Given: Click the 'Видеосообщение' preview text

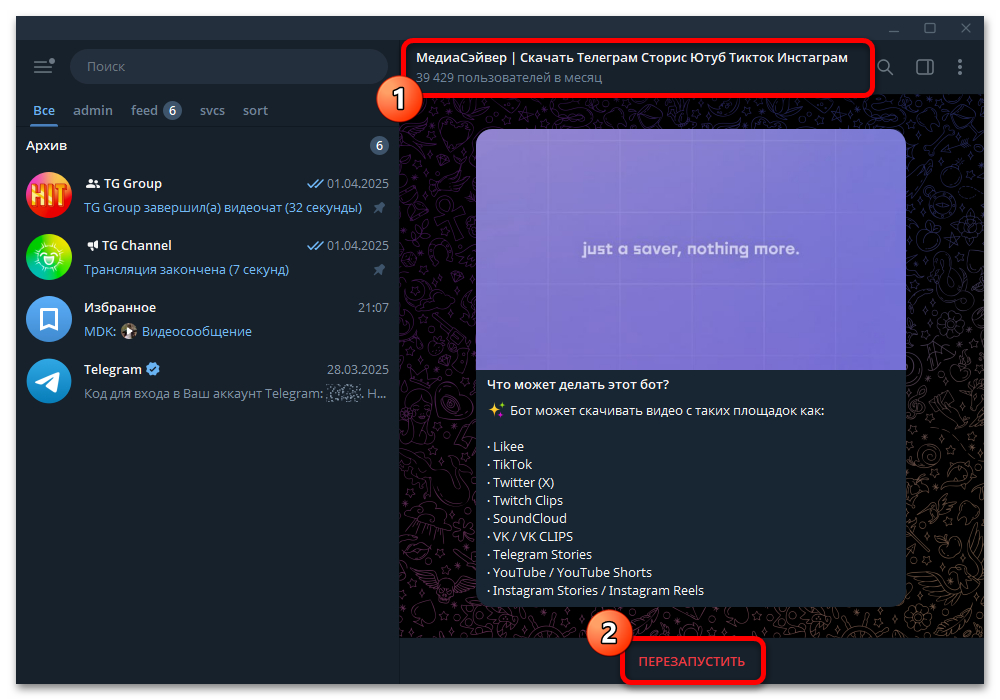Looking at the screenshot, I should [x=197, y=332].
